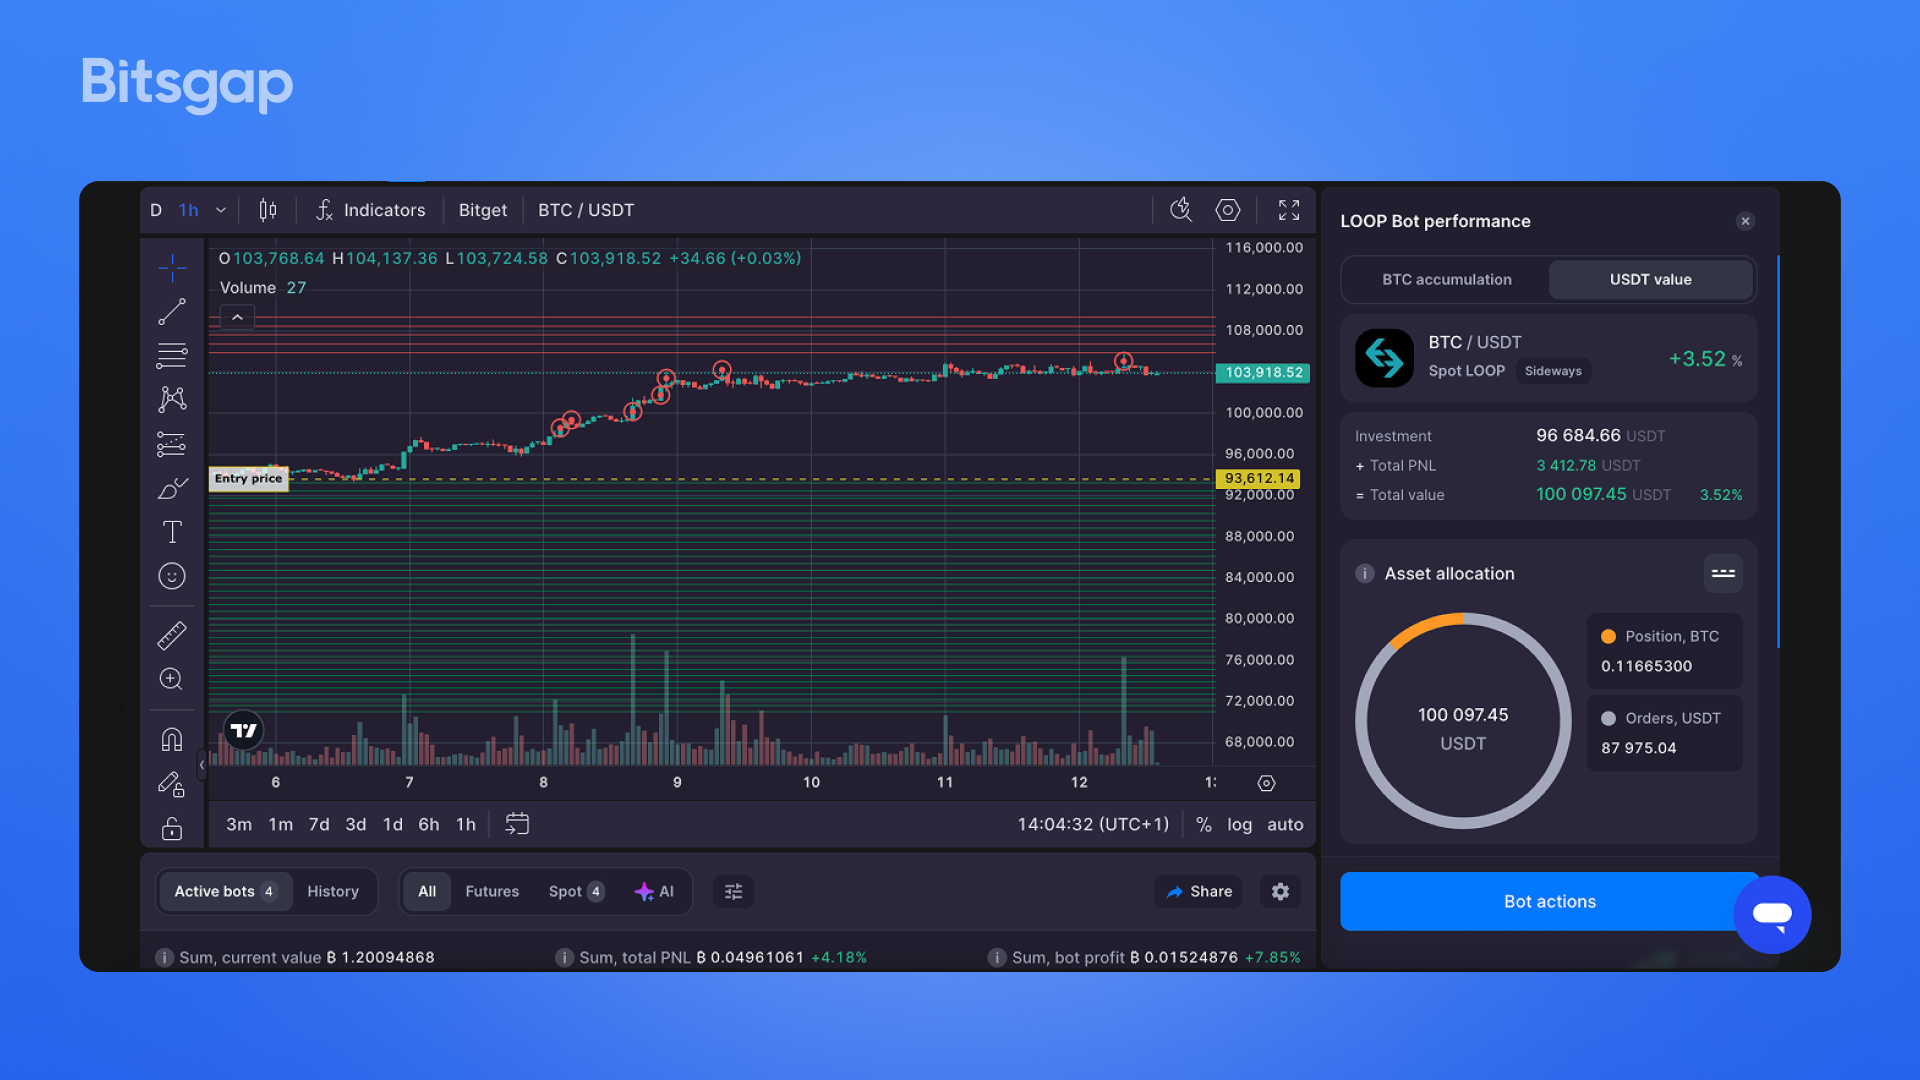Show Asset allocation info tooltip
This screenshot has width=1920, height=1080.
pyautogui.click(x=1364, y=573)
